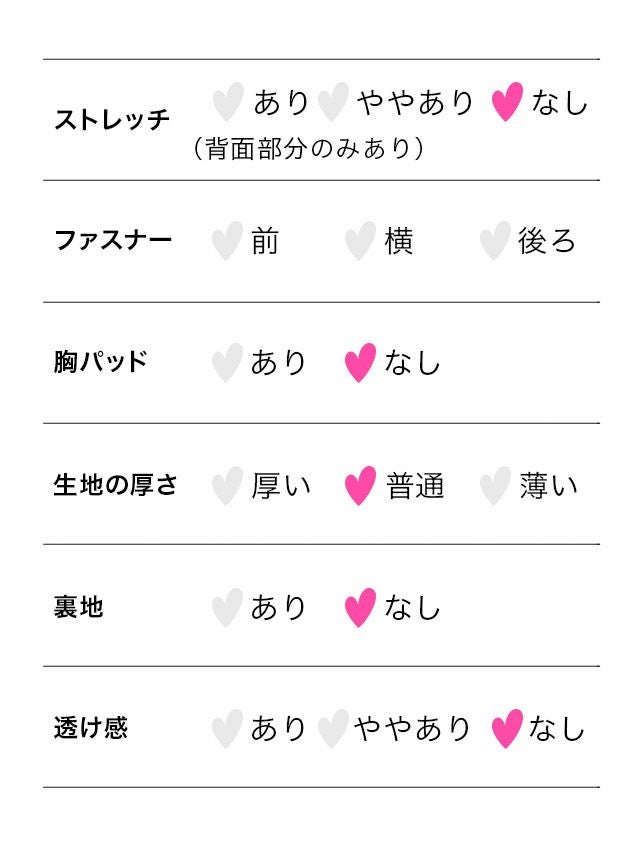The width and height of the screenshot is (640, 854).
Task: Select the heart for ファスナー 後ろ
Action: pyautogui.click(x=494, y=241)
